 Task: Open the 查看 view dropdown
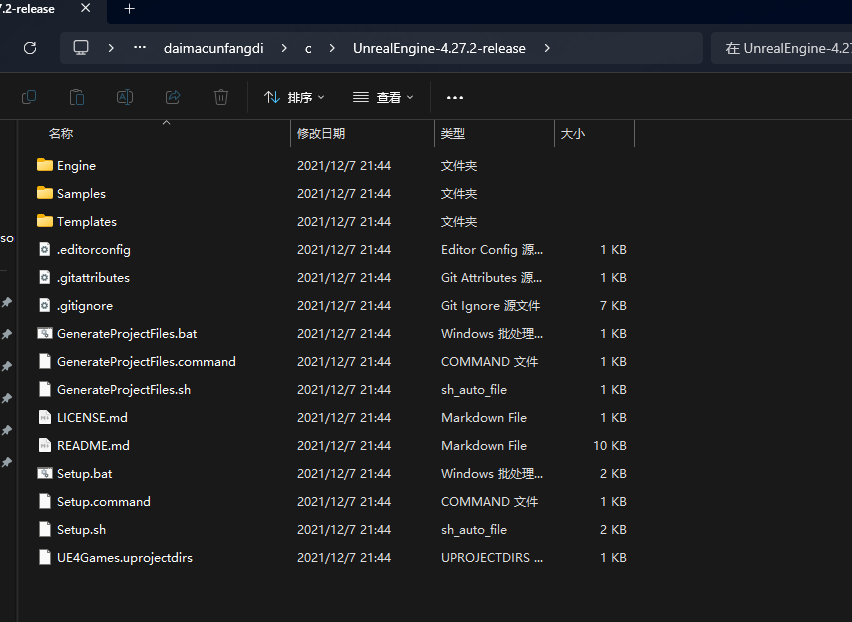click(x=383, y=97)
